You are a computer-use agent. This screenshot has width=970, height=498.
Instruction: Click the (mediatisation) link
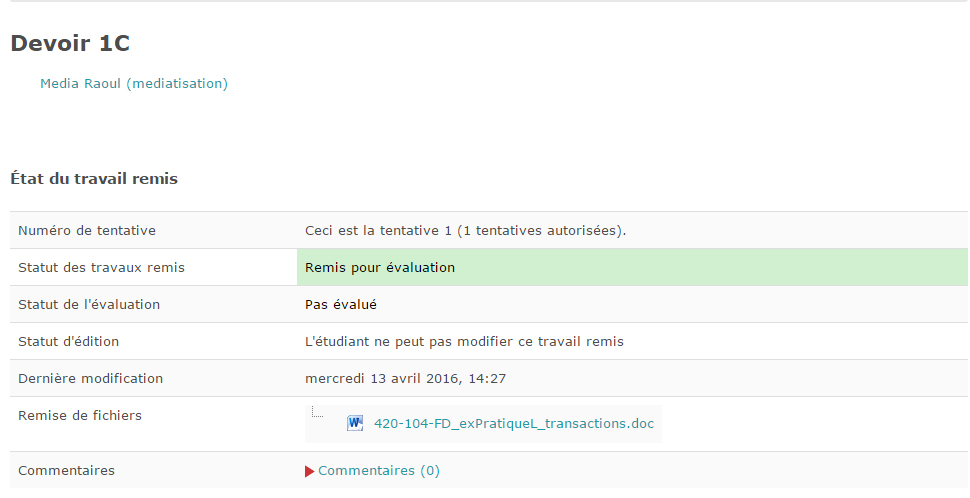tap(177, 84)
